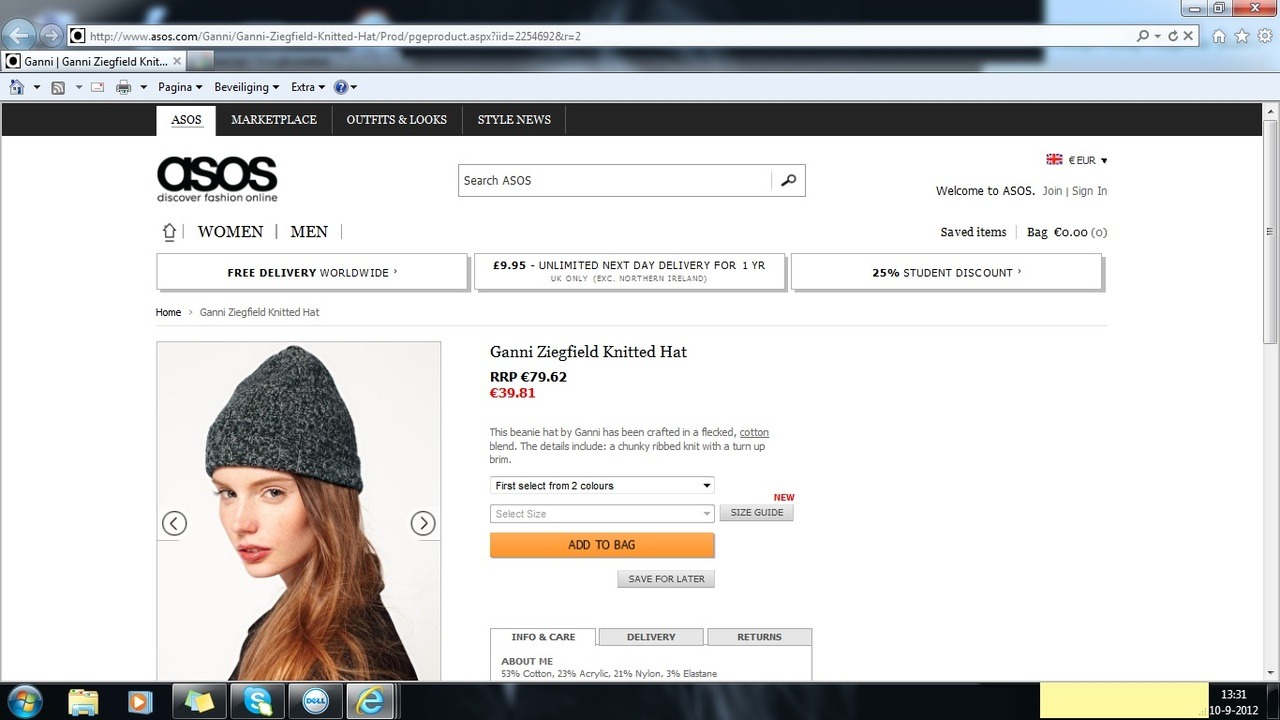Open the Pagina menu

coord(180,87)
